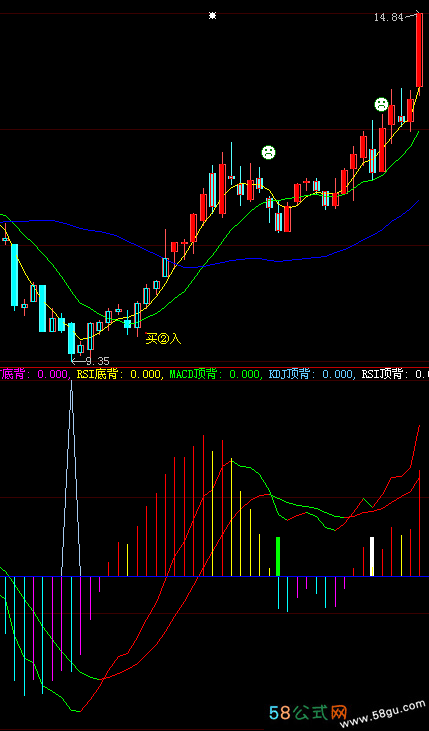Click the tall final red candlestick

[419, 50]
